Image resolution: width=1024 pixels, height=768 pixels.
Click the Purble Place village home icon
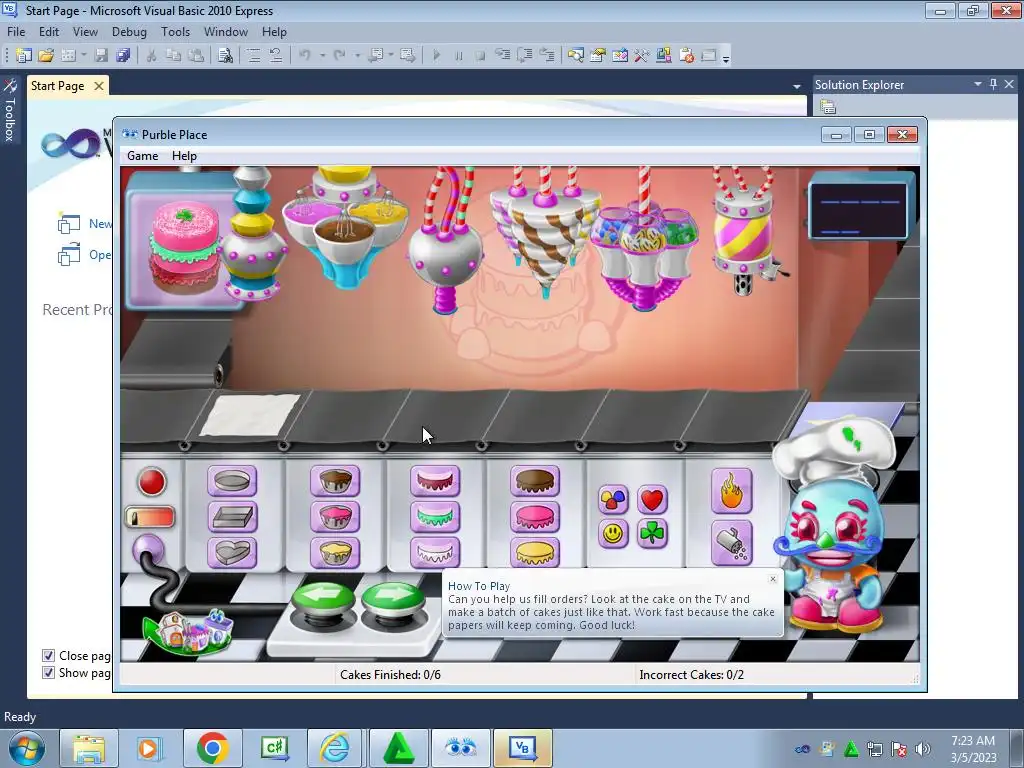[189, 631]
